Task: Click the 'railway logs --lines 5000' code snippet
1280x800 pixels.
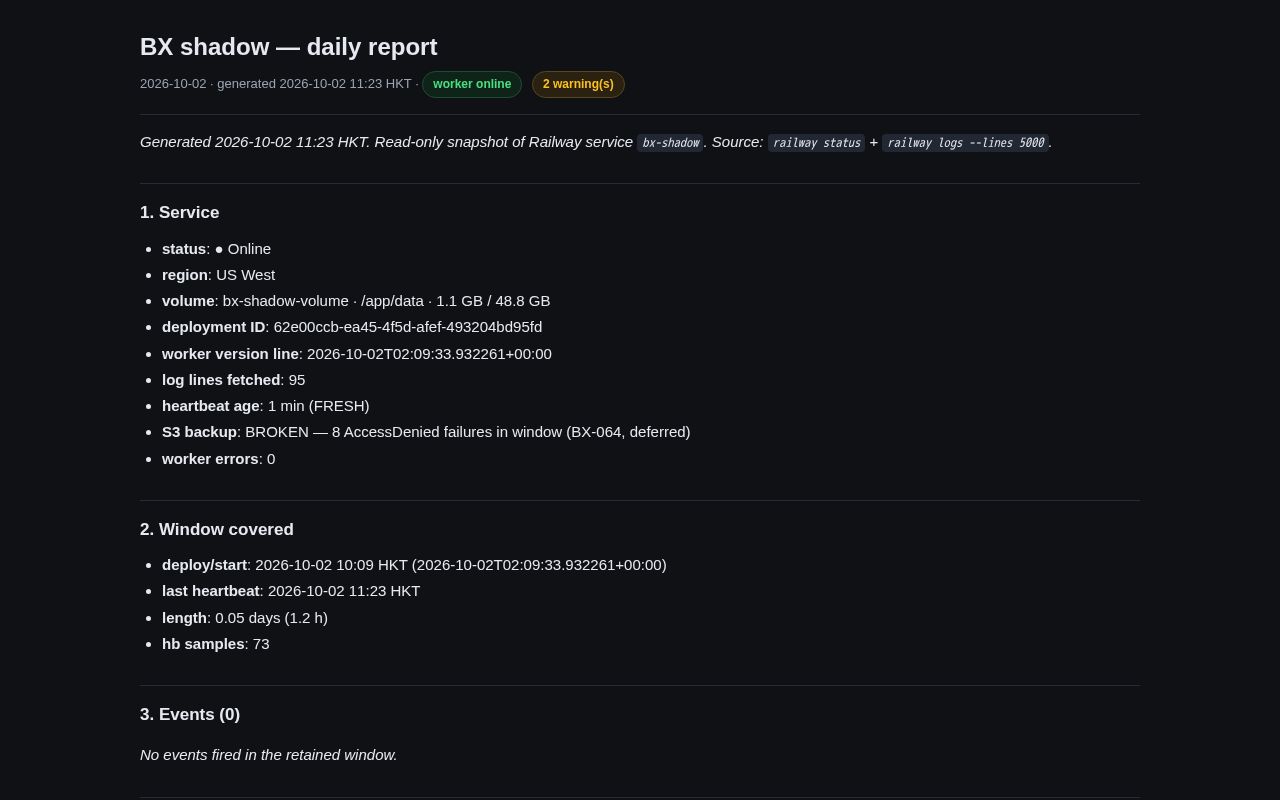Action: point(965,143)
